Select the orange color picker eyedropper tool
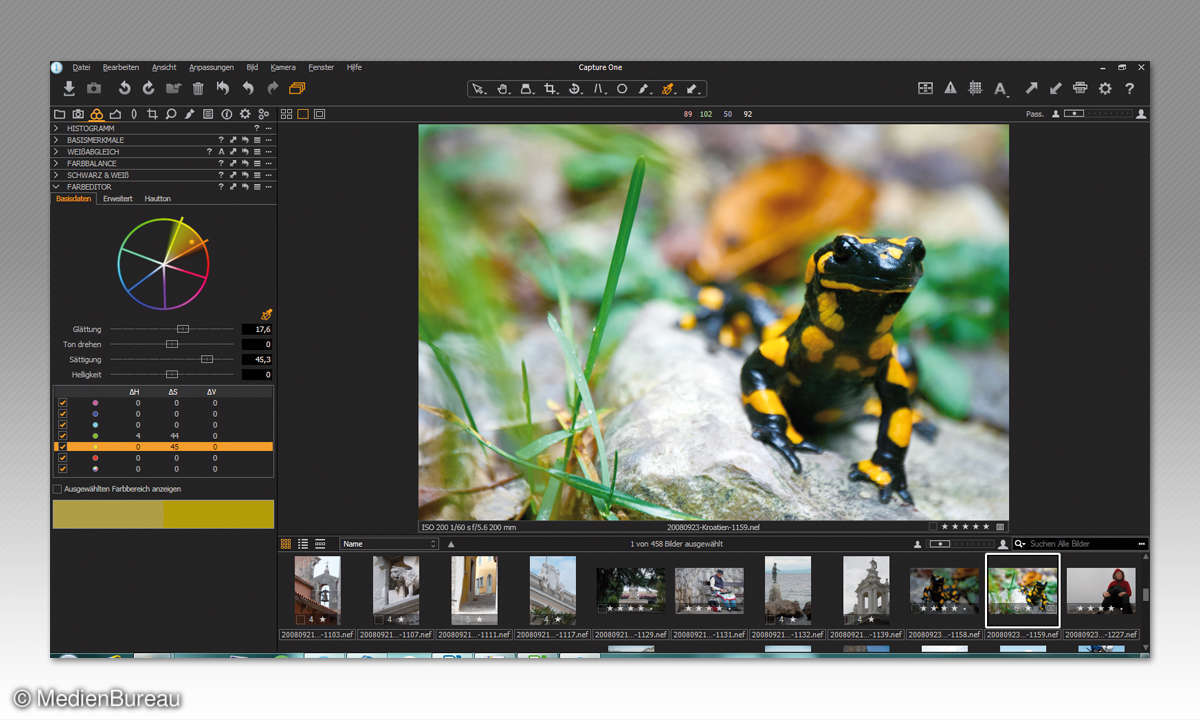1200x720 pixels. [x=668, y=89]
